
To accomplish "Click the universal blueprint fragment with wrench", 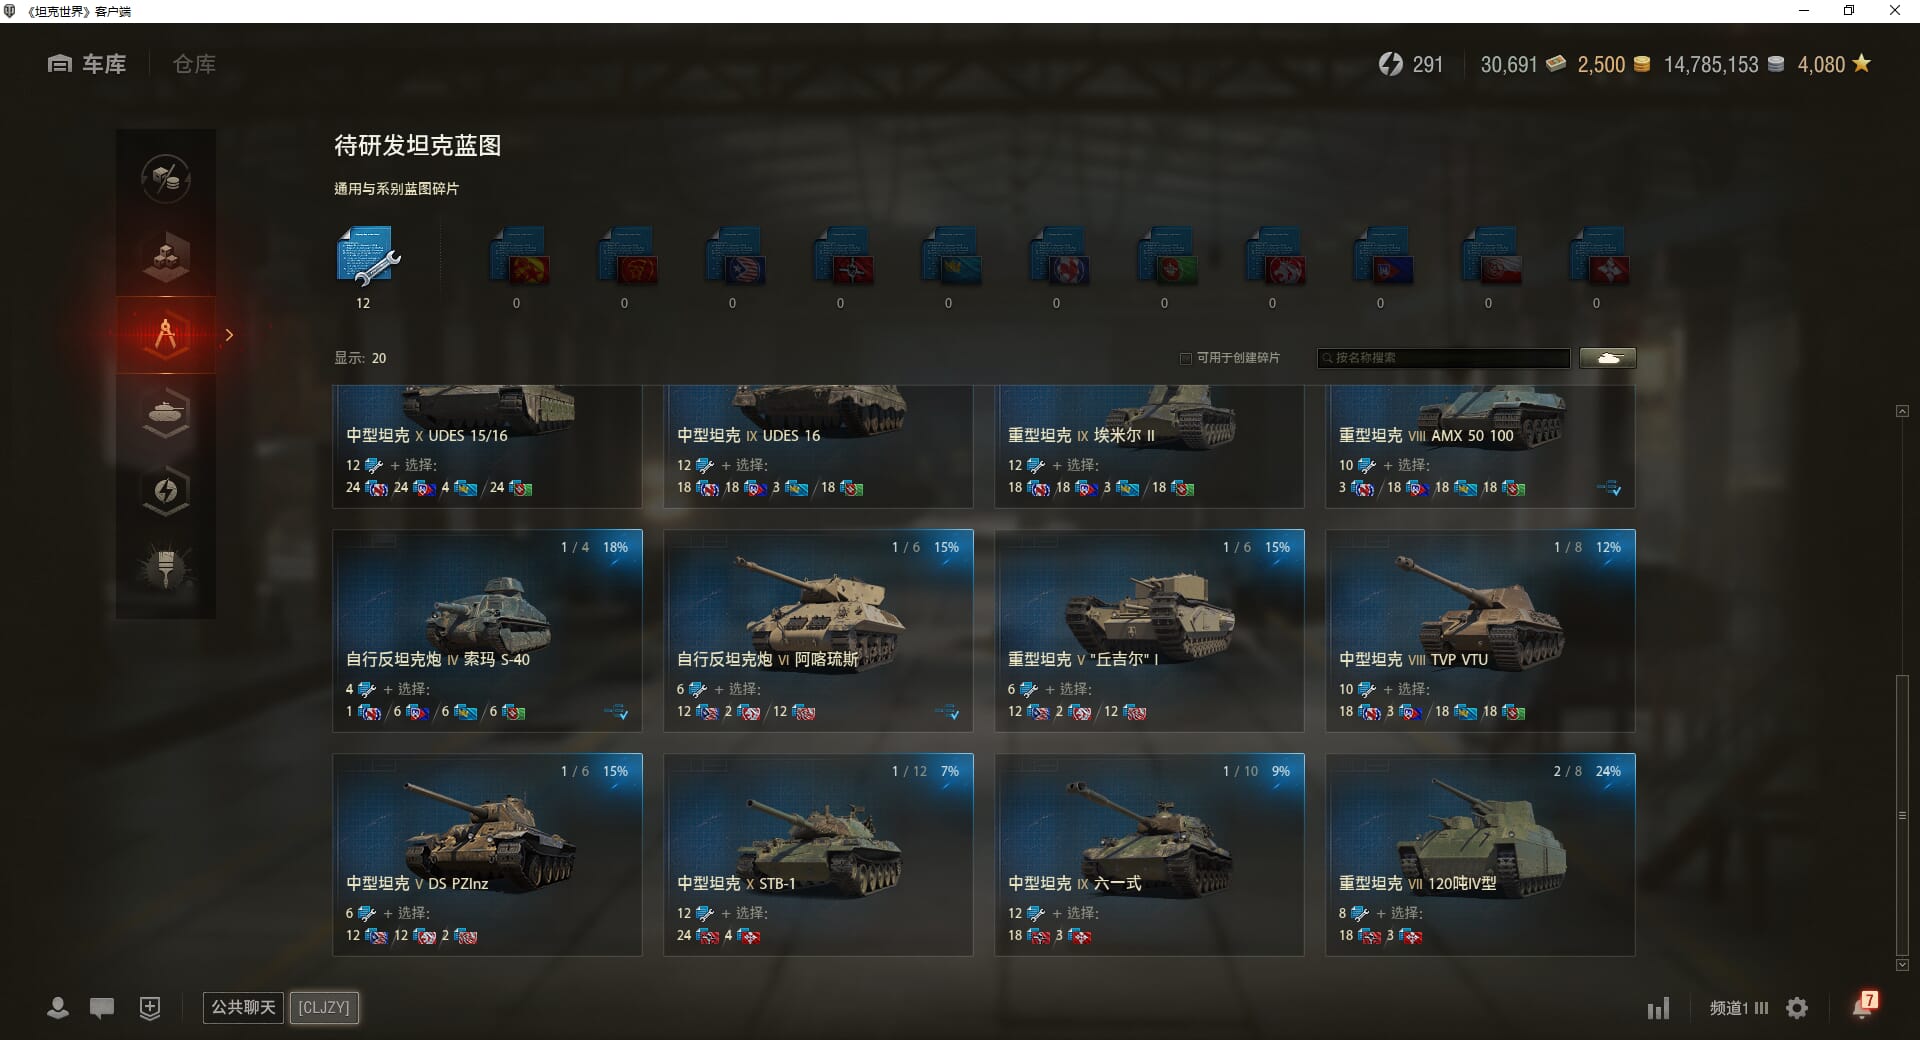I will tap(367, 257).
